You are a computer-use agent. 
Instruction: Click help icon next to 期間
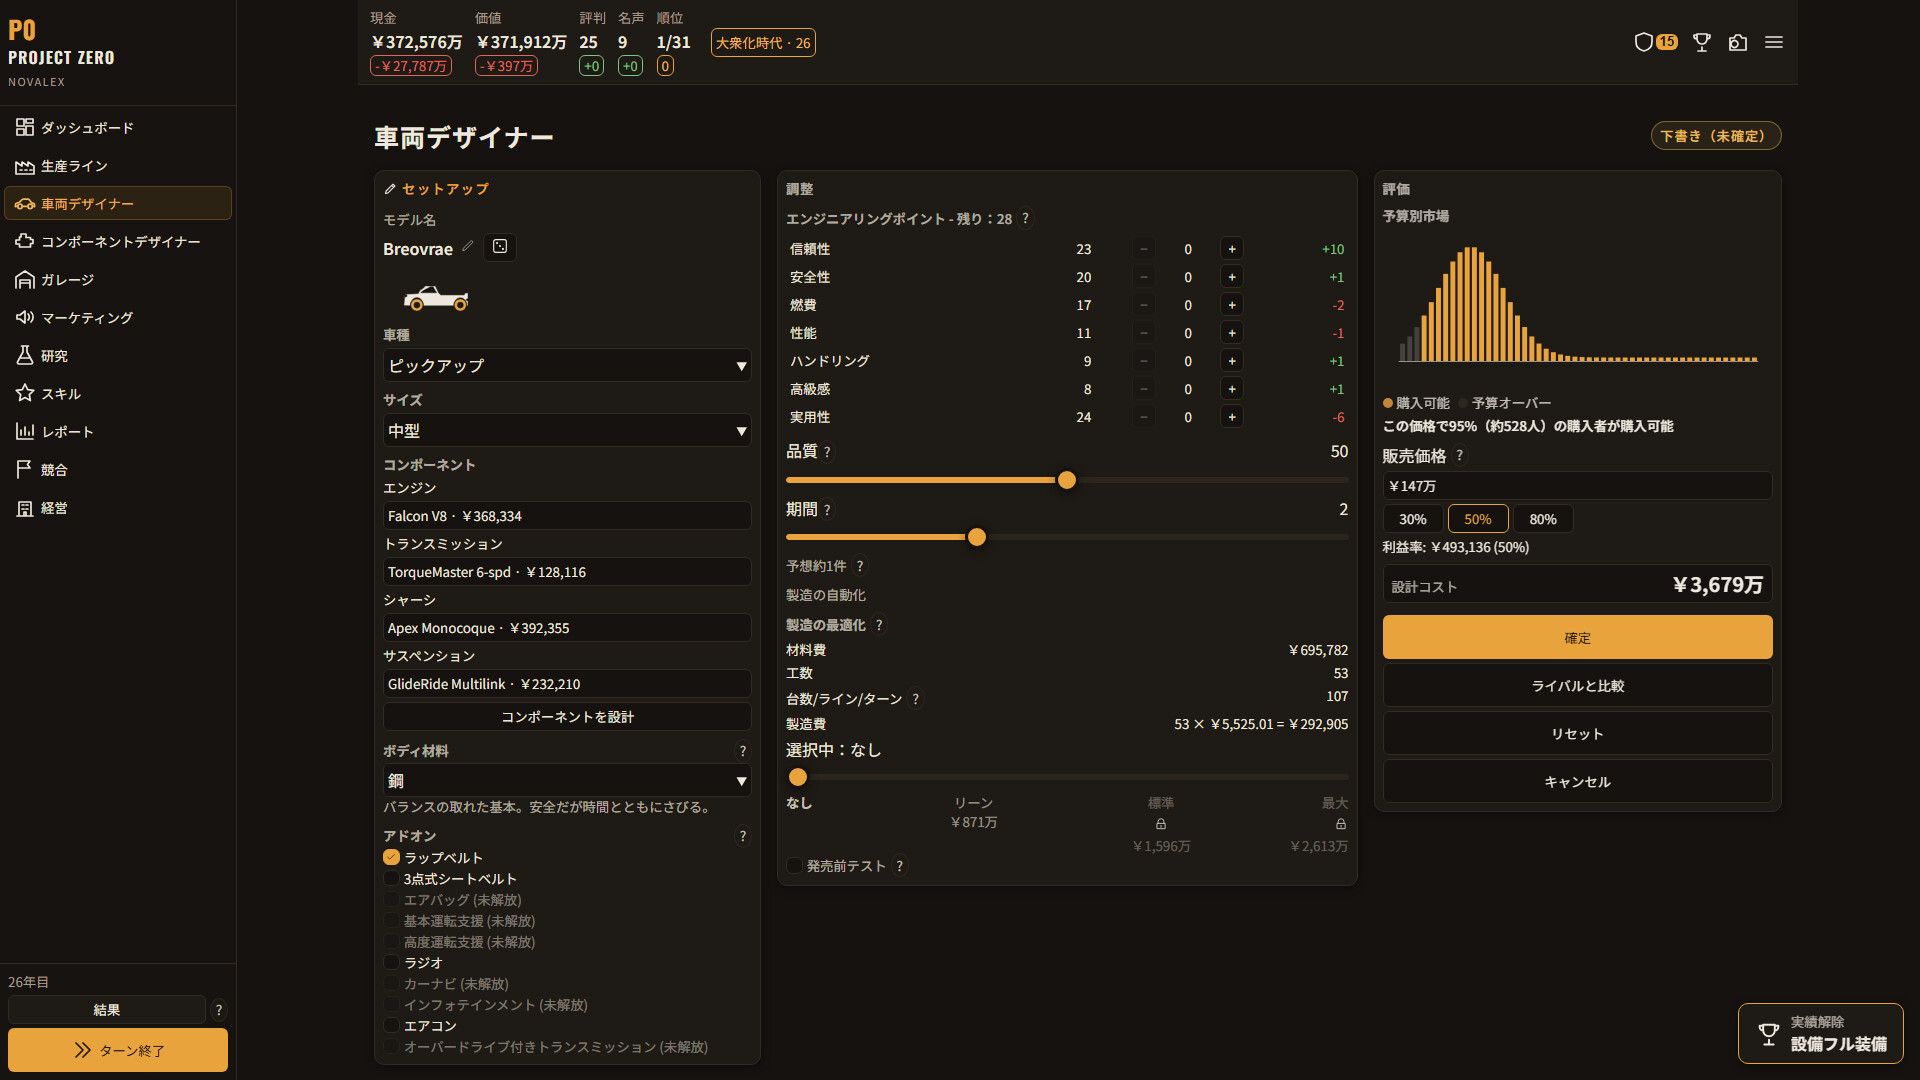pyautogui.click(x=827, y=510)
